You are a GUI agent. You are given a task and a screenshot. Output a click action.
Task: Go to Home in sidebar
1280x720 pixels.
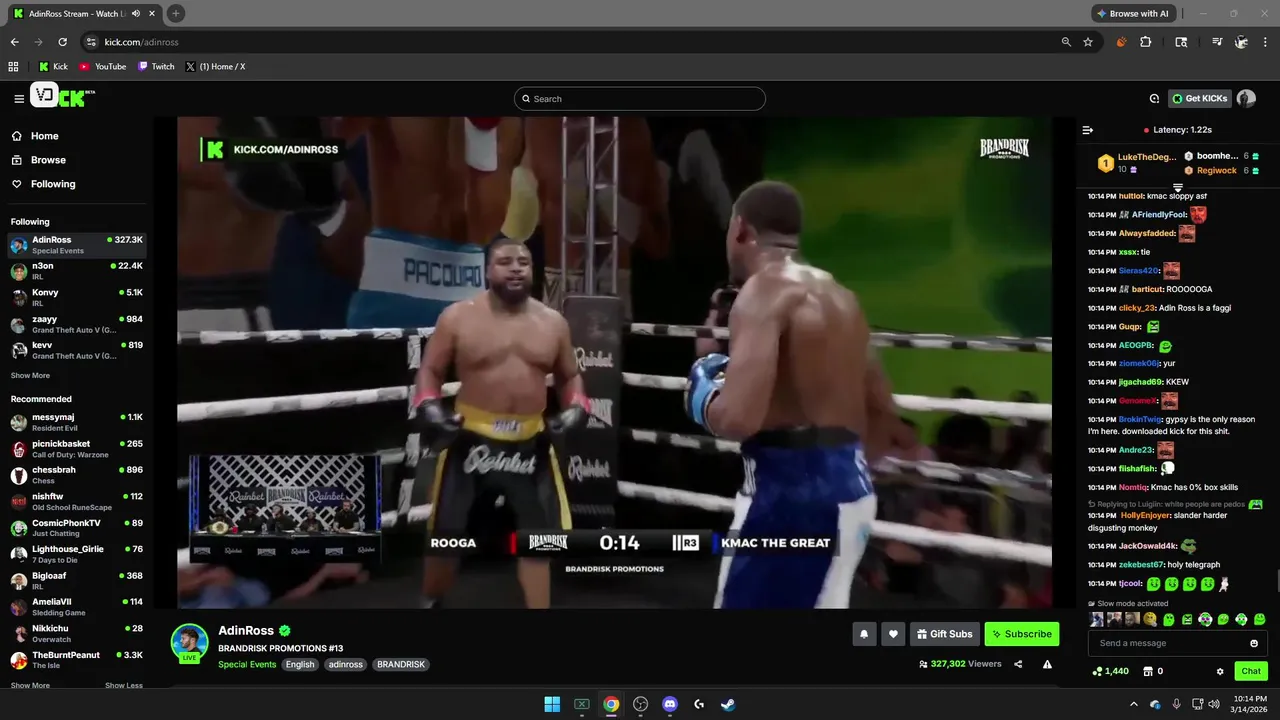[x=36, y=136]
